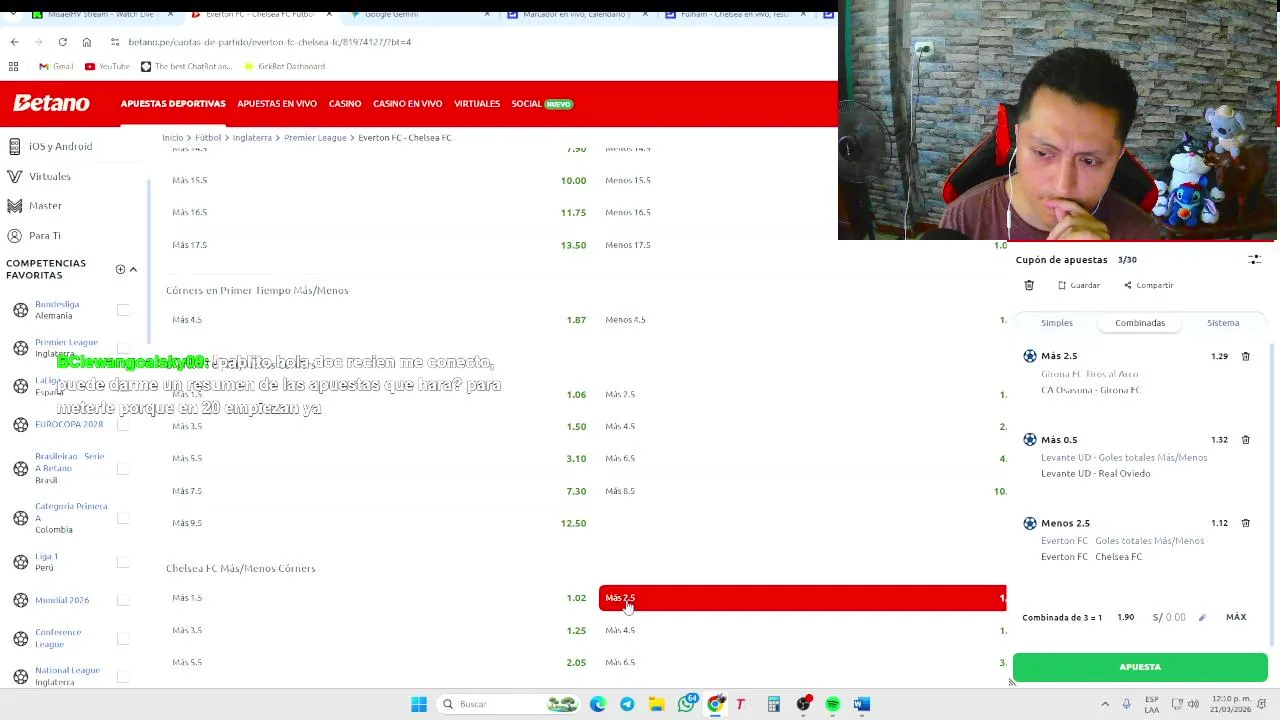The height and width of the screenshot is (720, 1280).
Task: Collapse Competencias Favoritas section
Action: pos(133,269)
